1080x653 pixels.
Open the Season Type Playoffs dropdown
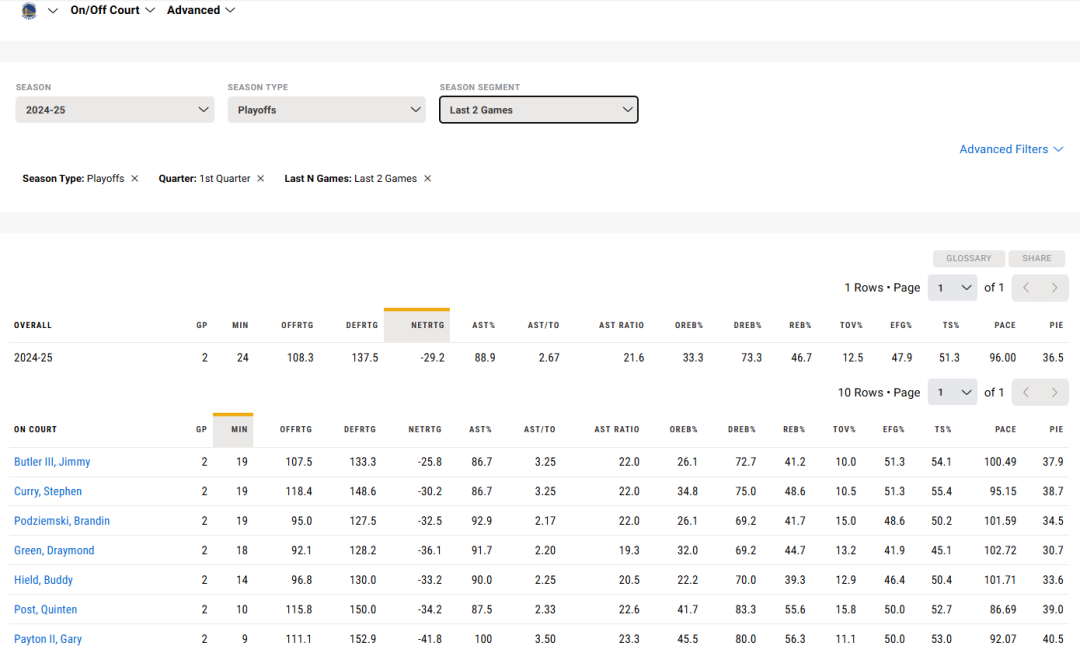pos(326,110)
